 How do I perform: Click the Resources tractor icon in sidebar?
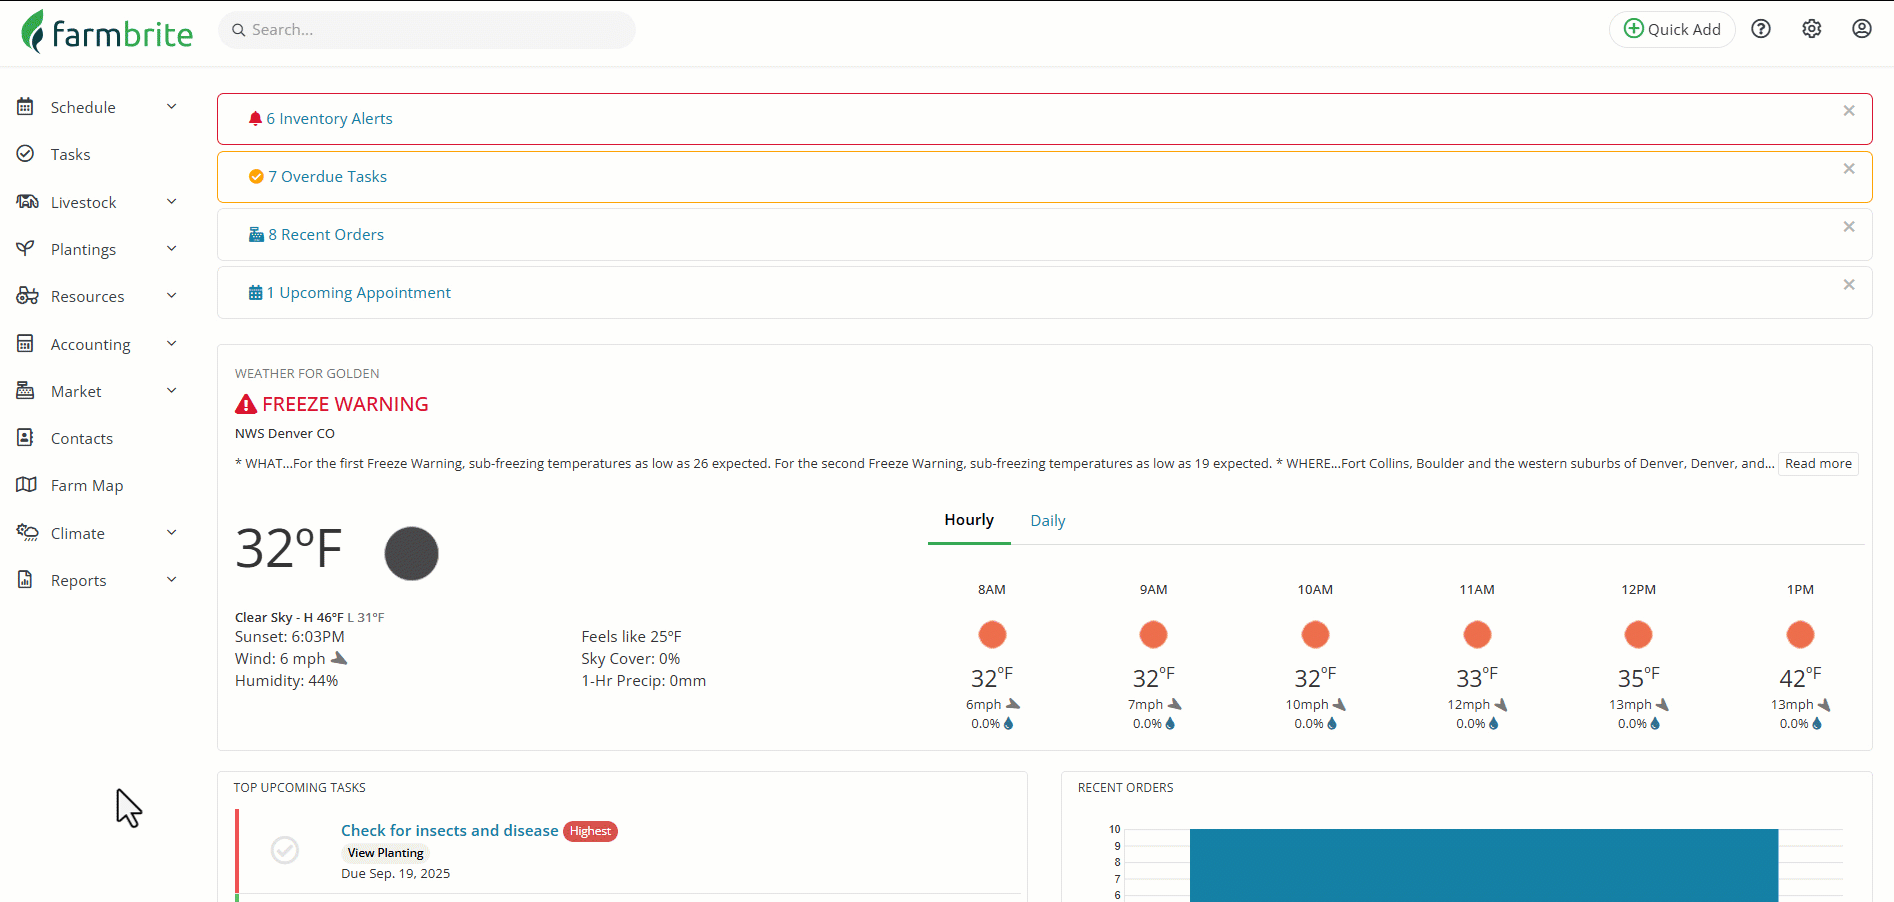tap(27, 295)
